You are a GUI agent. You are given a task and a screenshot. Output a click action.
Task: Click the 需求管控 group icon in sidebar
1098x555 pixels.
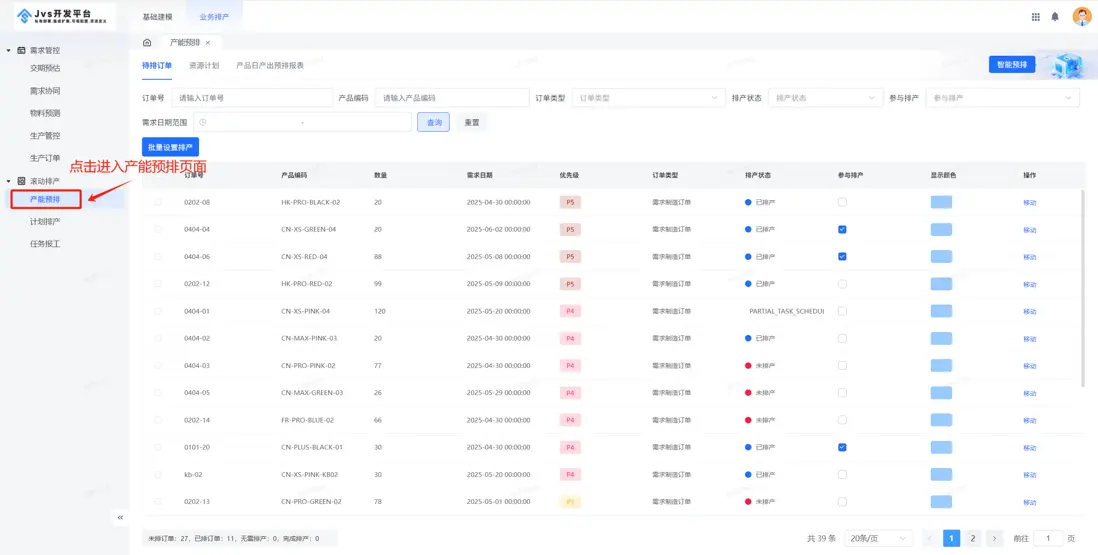21,50
